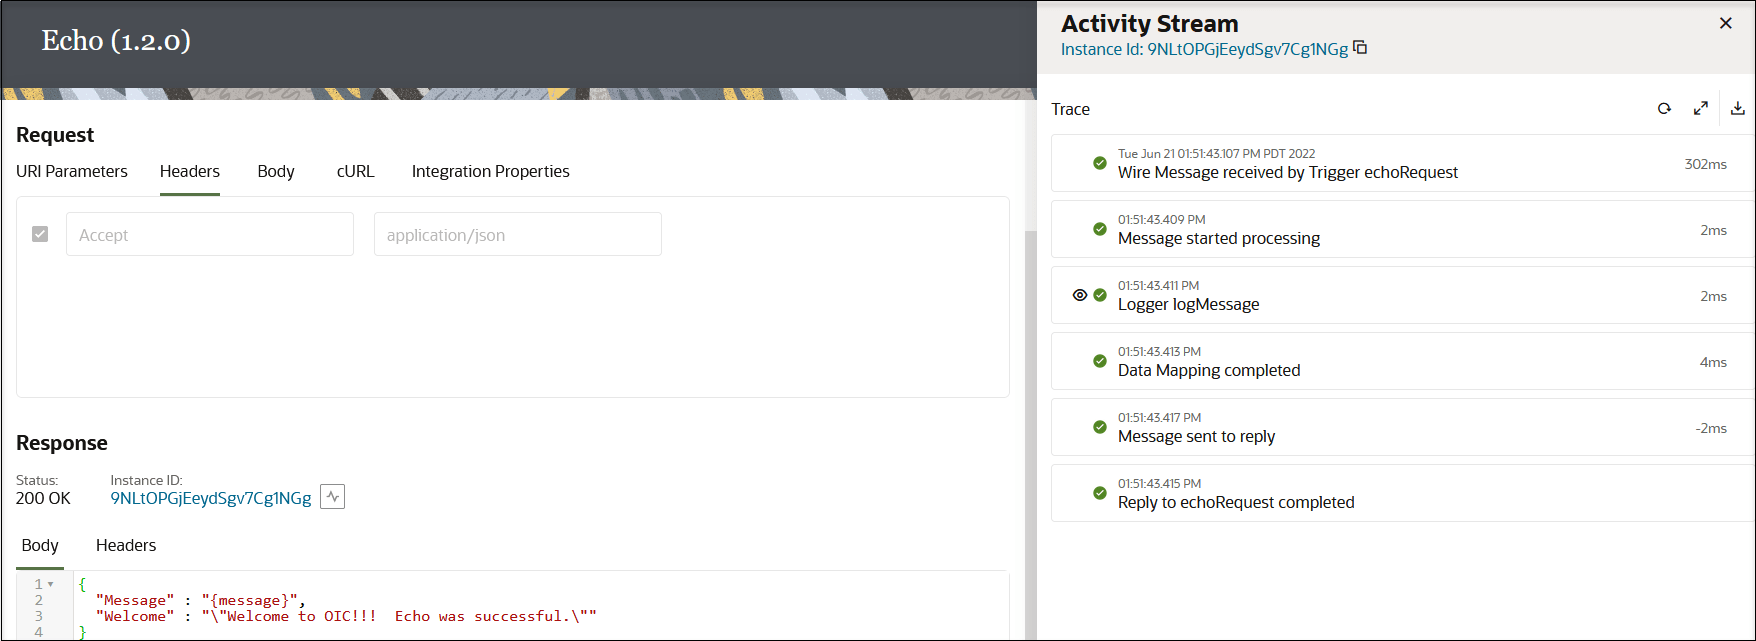Select Data Mapping completed entry
The height and width of the screenshot is (641, 1756).
tap(1403, 361)
